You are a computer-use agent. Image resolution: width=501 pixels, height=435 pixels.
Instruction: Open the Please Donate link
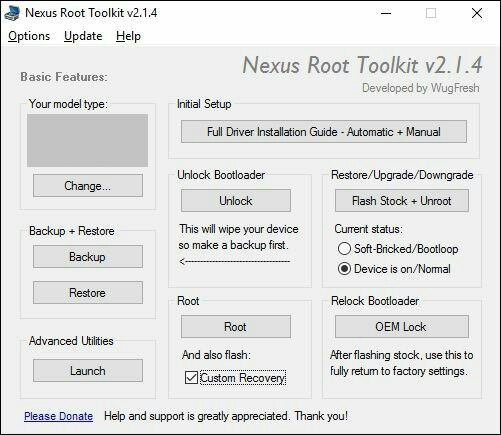[x=58, y=416]
